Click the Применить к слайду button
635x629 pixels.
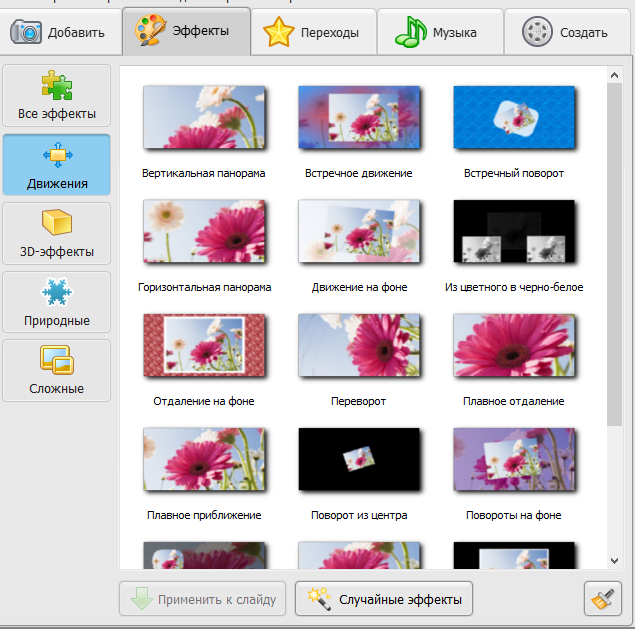click(202, 599)
